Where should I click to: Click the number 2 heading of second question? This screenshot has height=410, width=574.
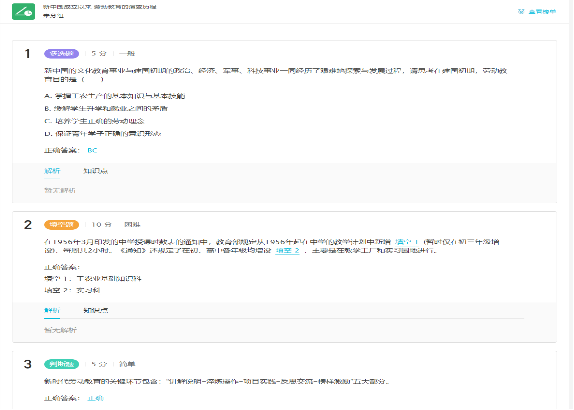click(x=28, y=224)
